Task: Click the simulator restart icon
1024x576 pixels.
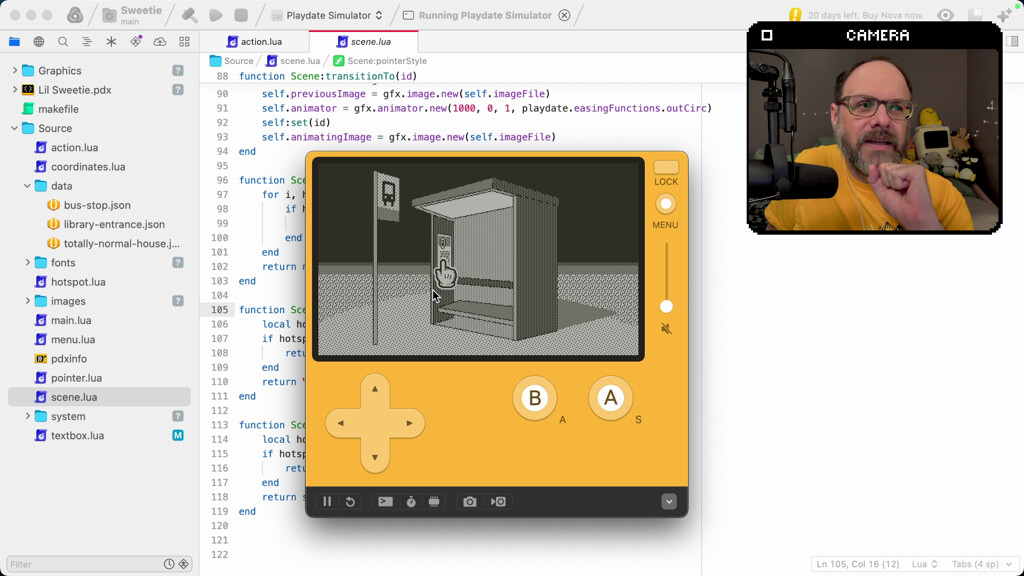Action: click(350, 502)
